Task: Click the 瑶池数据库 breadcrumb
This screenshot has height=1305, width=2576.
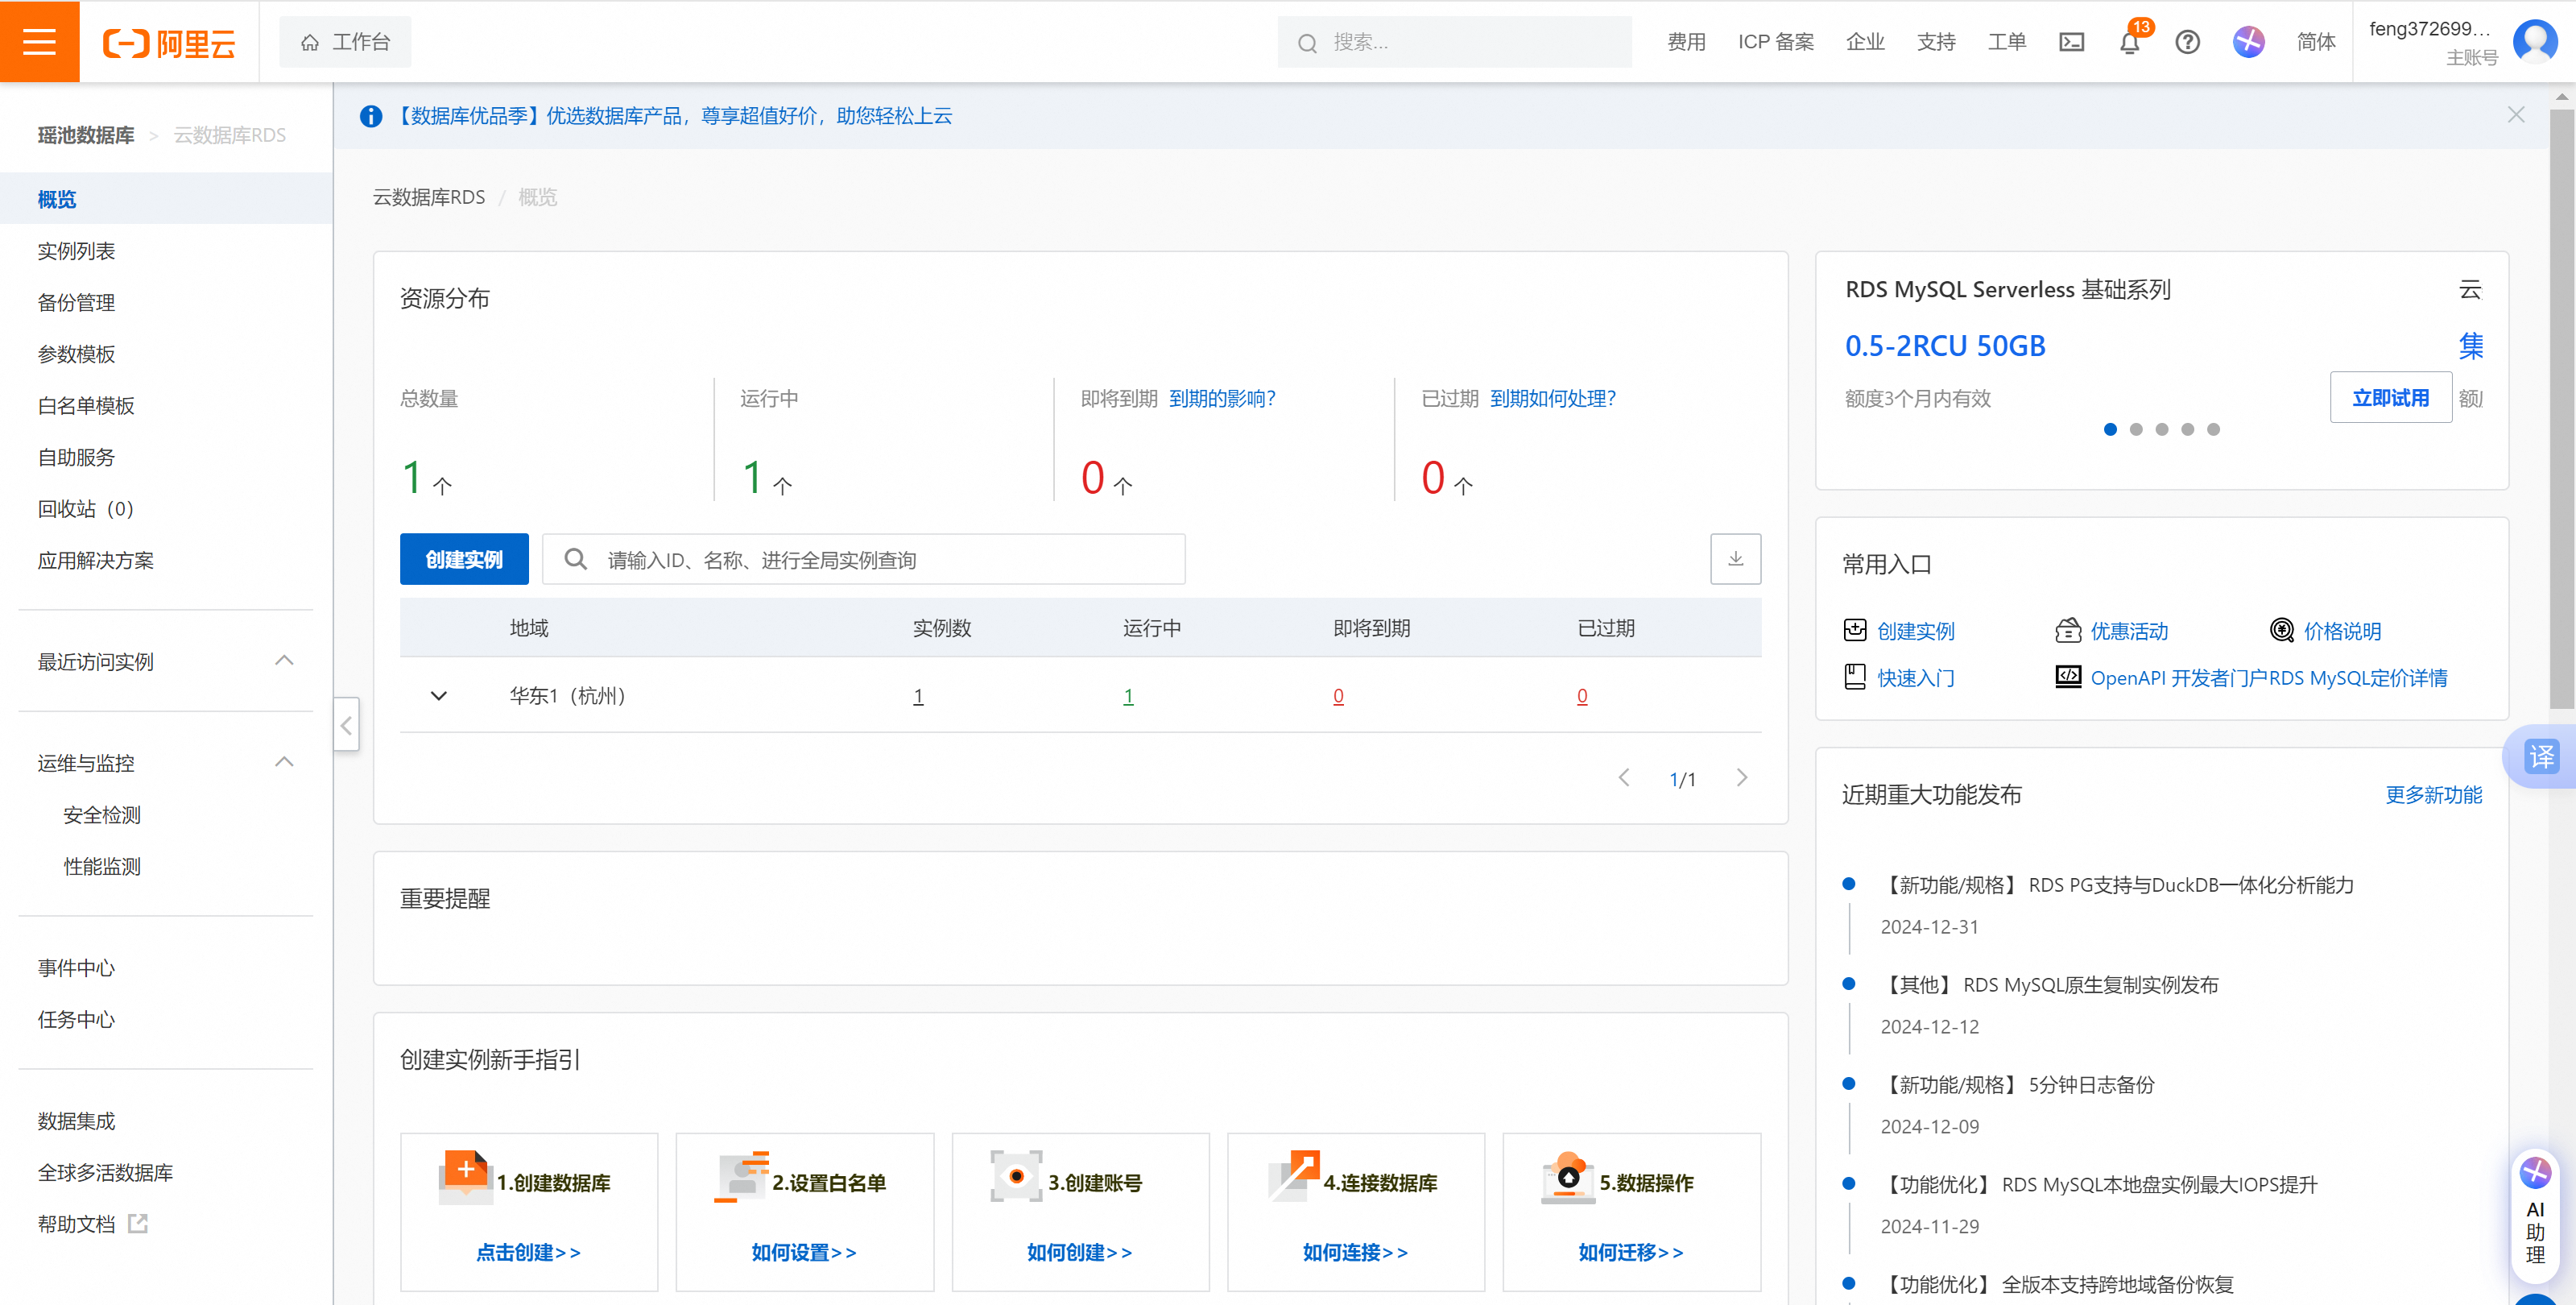Action: (x=86, y=134)
